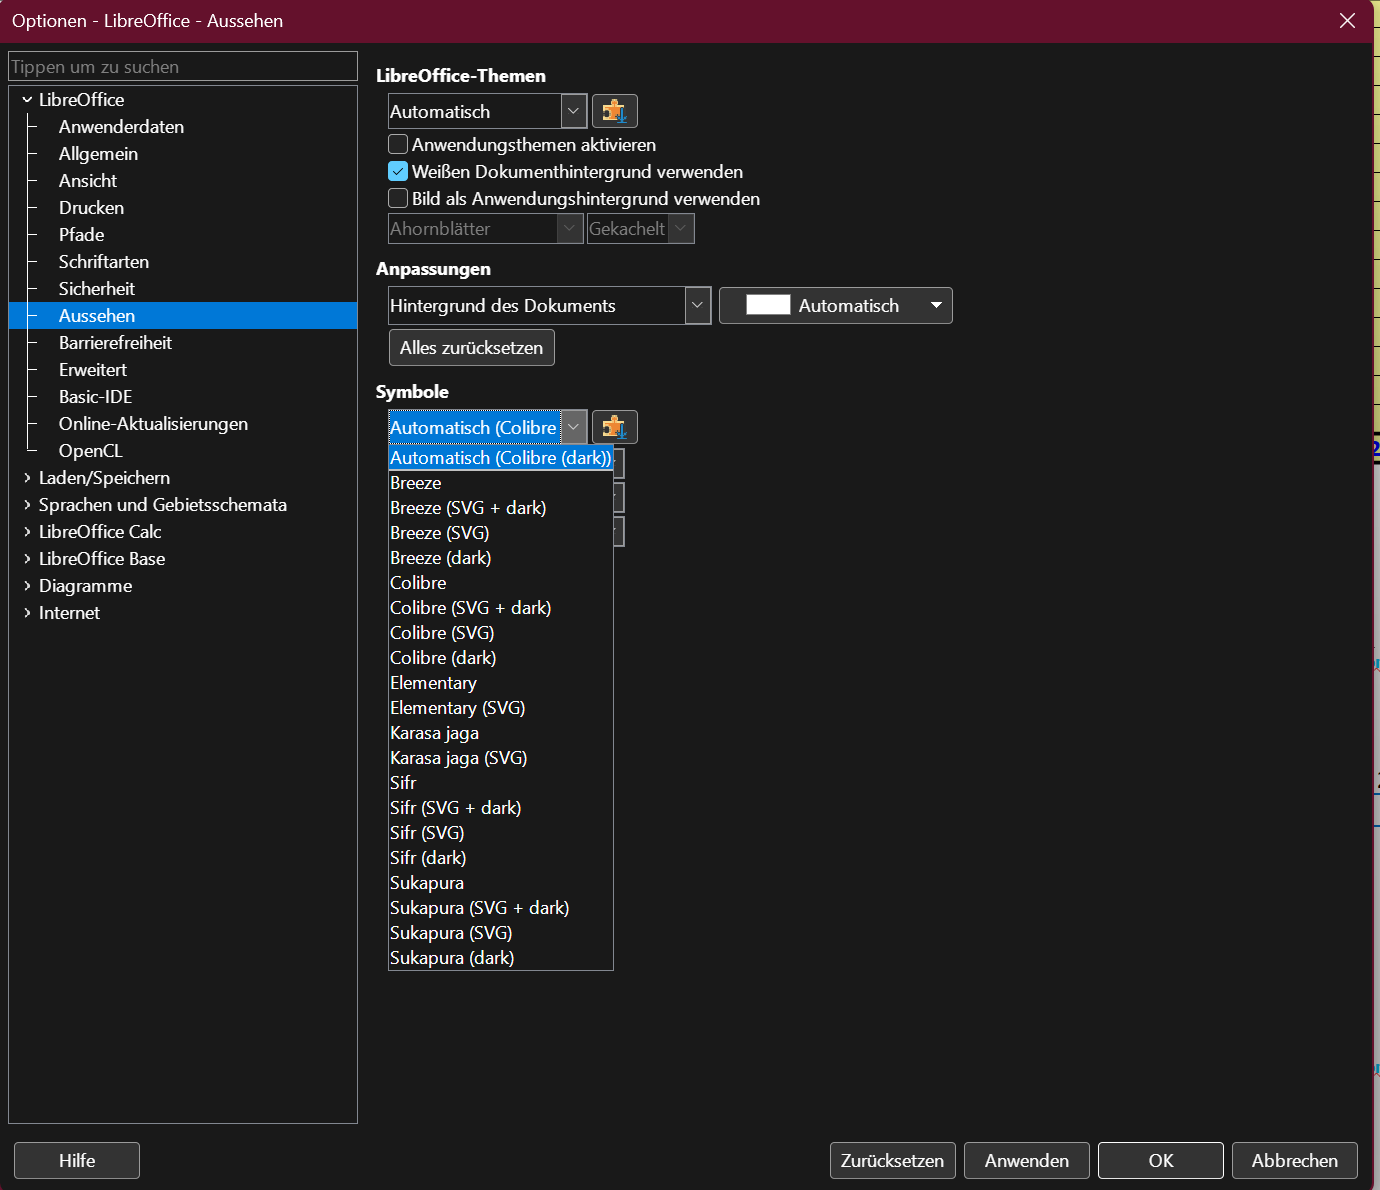This screenshot has width=1380, height=1190.
Task: Click the add themes extension icon beside Automatisch
Action: [614, 111]
